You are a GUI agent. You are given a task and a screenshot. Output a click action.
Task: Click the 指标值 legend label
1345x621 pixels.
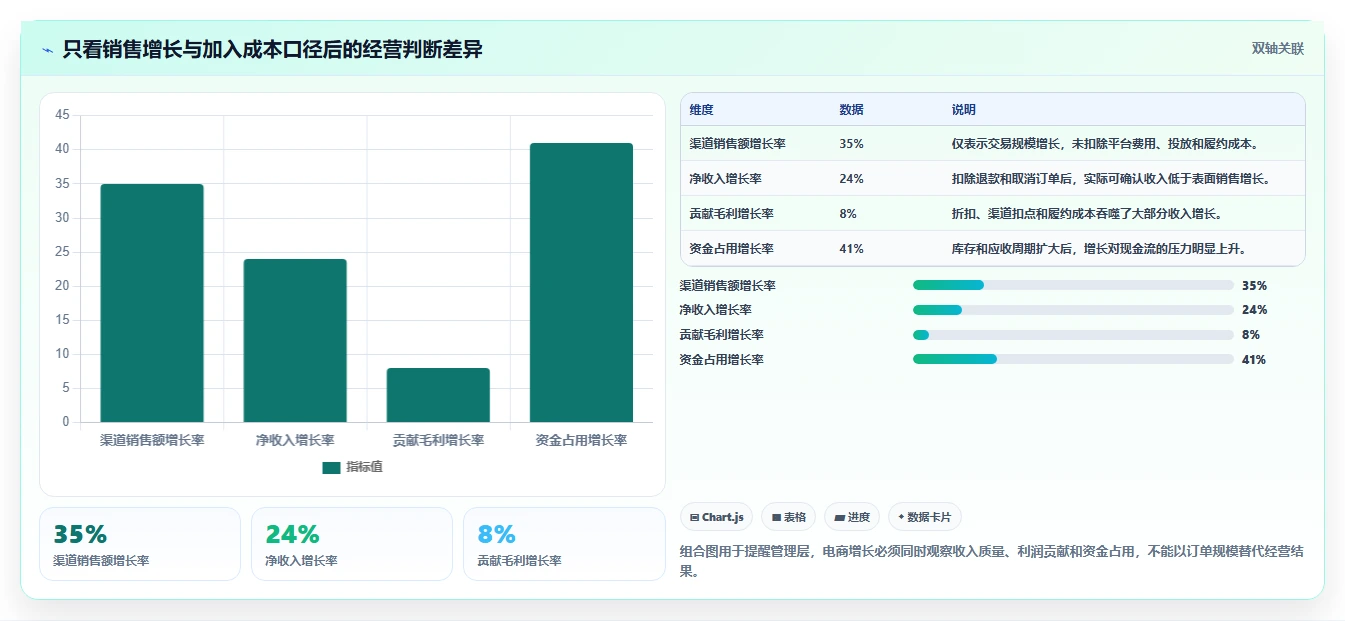[x=364, y=468]
